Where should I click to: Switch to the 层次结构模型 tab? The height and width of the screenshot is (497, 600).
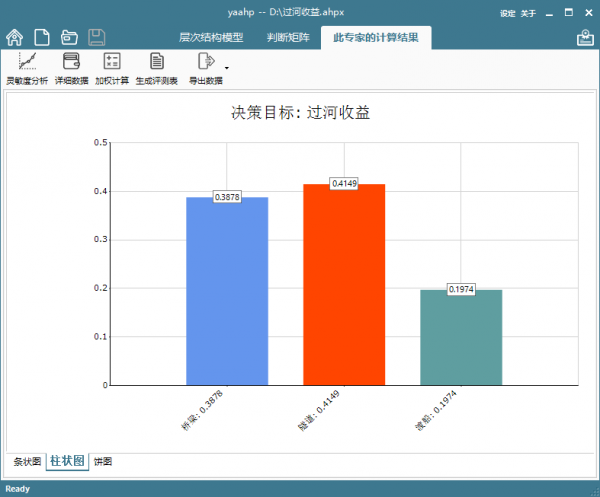[210, 38]
